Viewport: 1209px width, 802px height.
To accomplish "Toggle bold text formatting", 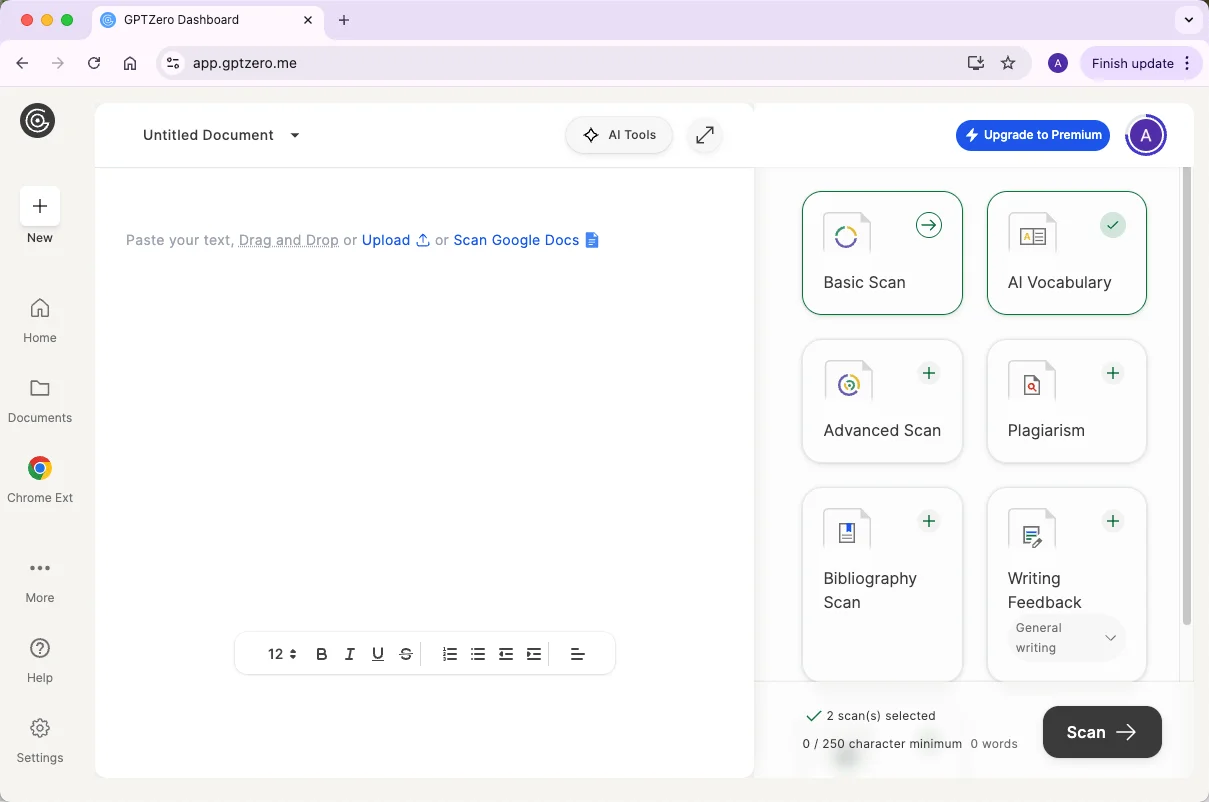I will (321, 653).
